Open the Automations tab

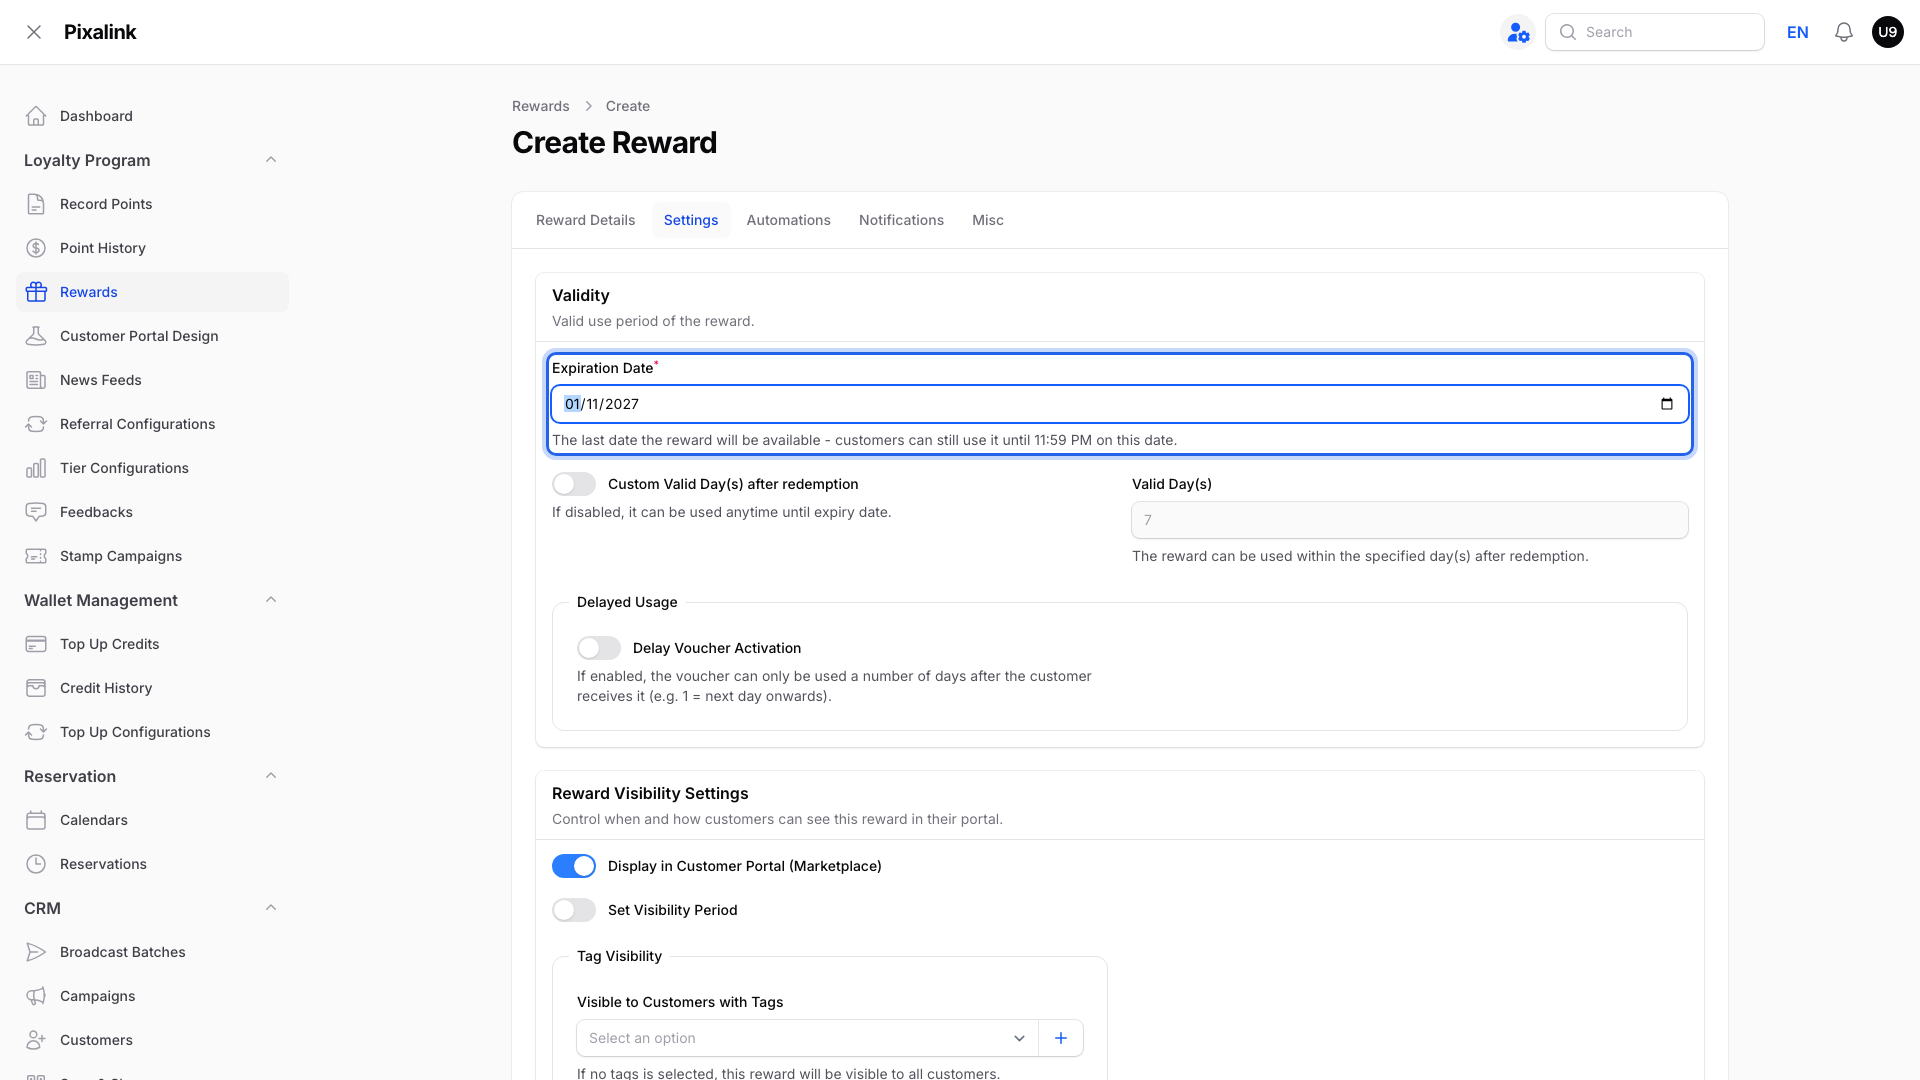pos(788,220)
